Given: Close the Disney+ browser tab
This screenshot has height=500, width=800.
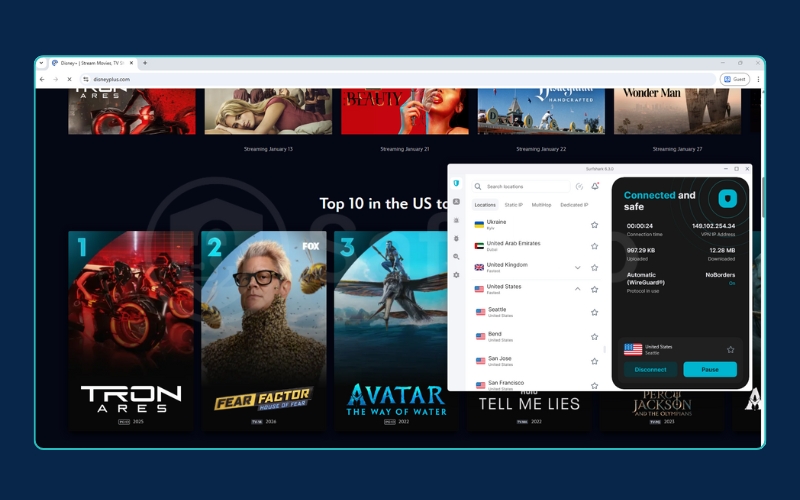Looking at the screenshot, I should (131, 63).
